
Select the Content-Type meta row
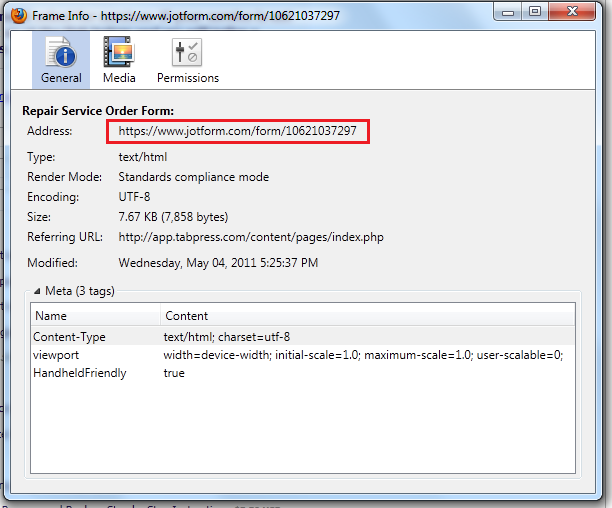(x=300, y=337)
